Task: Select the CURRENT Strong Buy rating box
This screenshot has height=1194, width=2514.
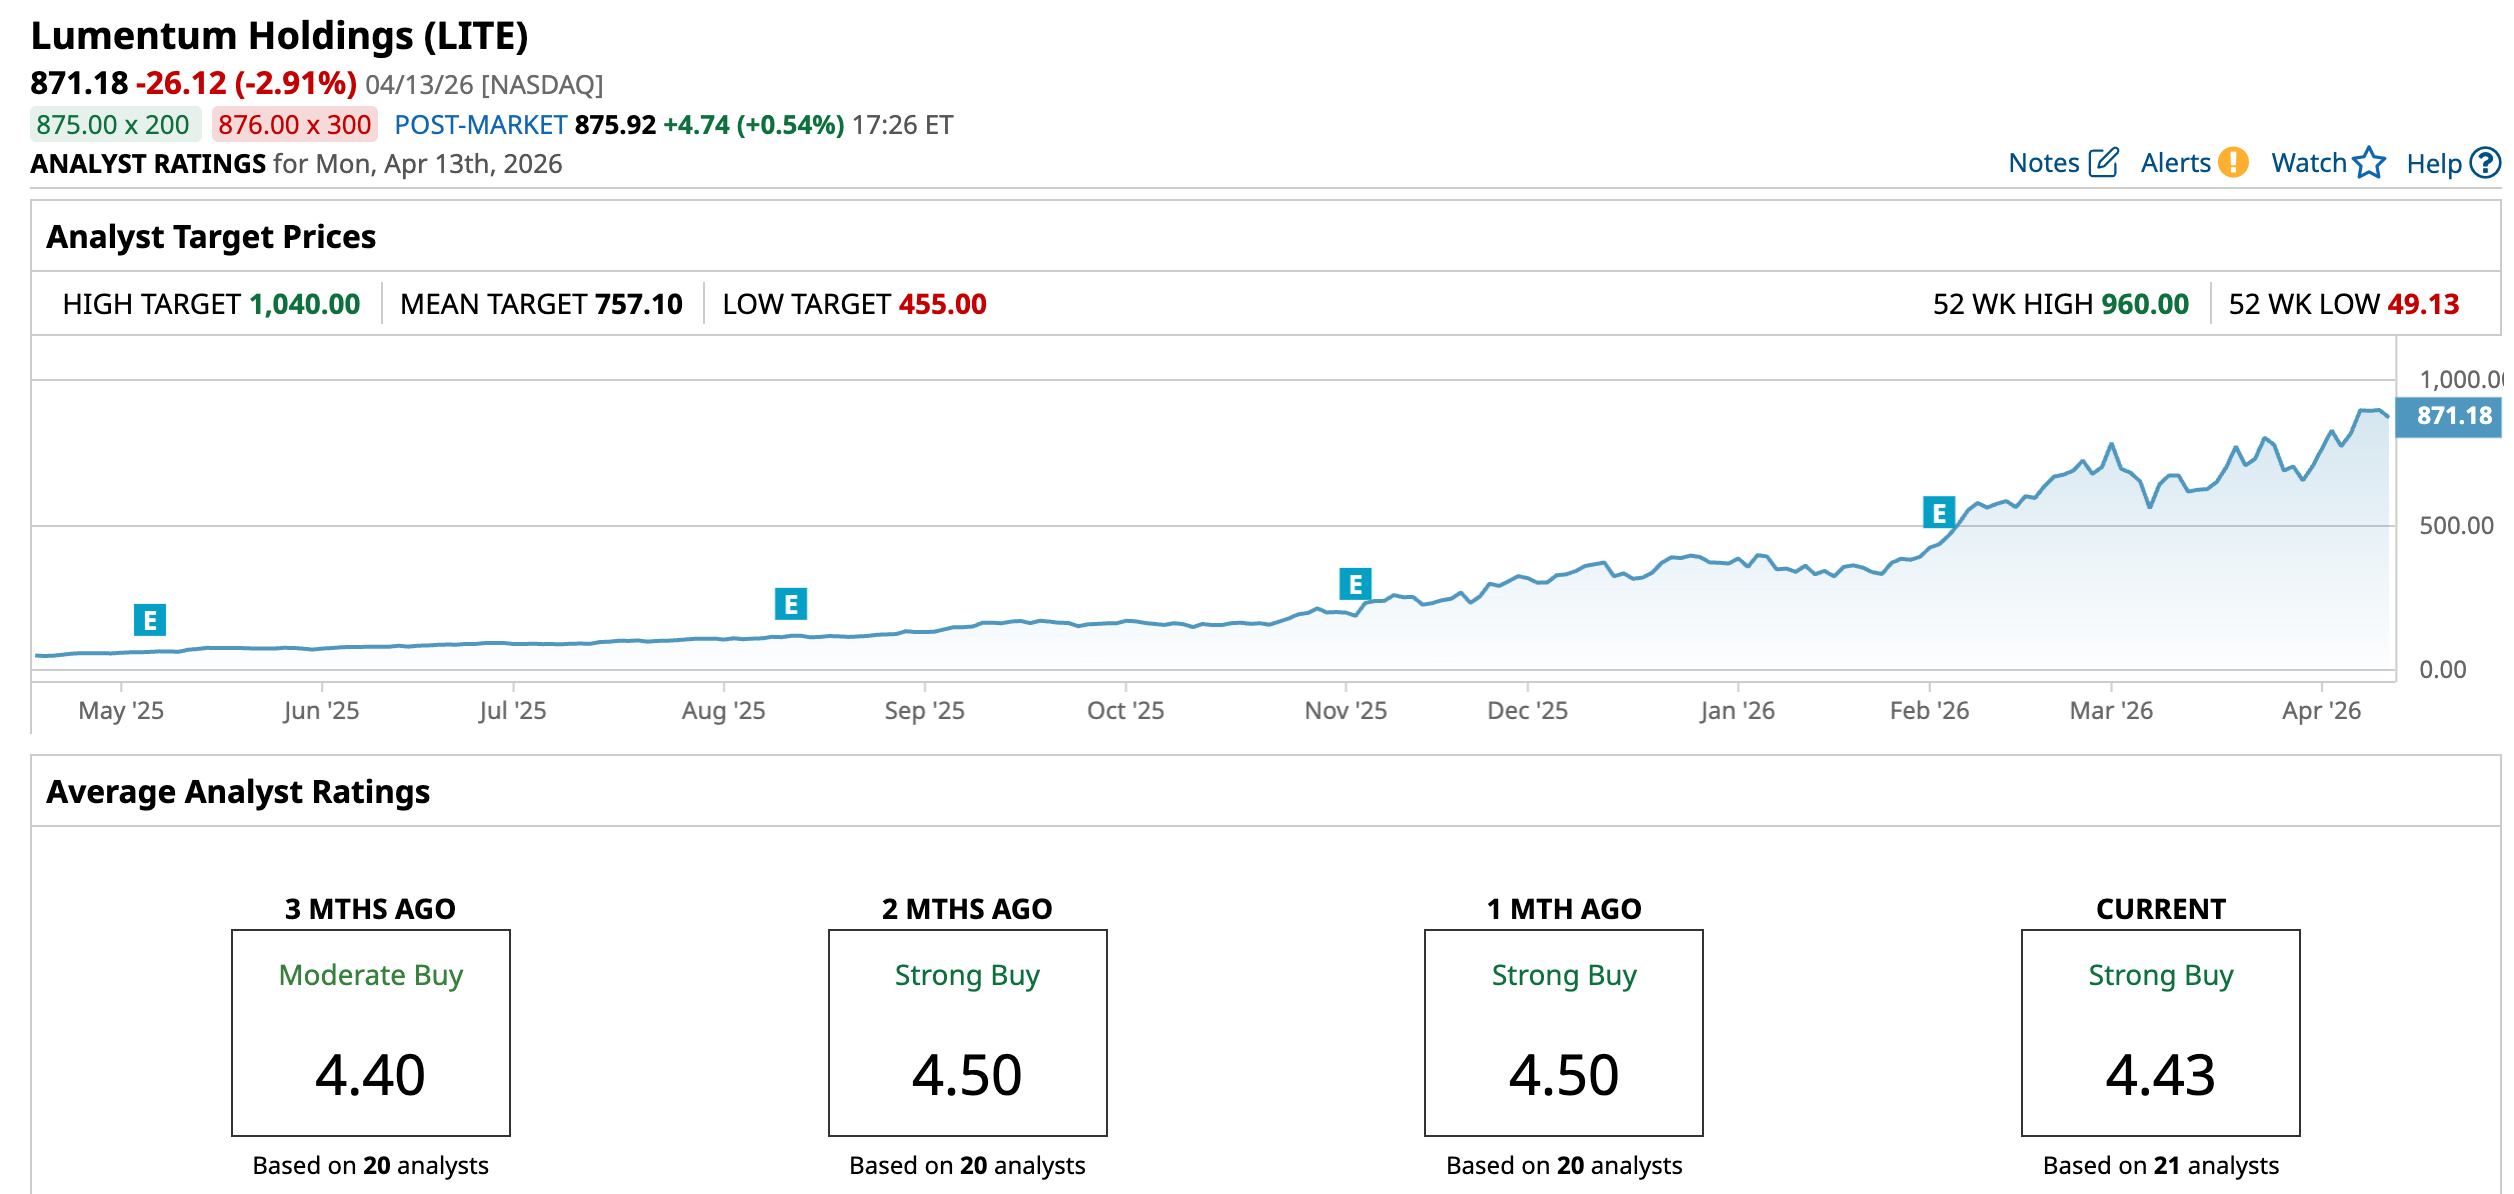Action: [x=2160, y=1033]
